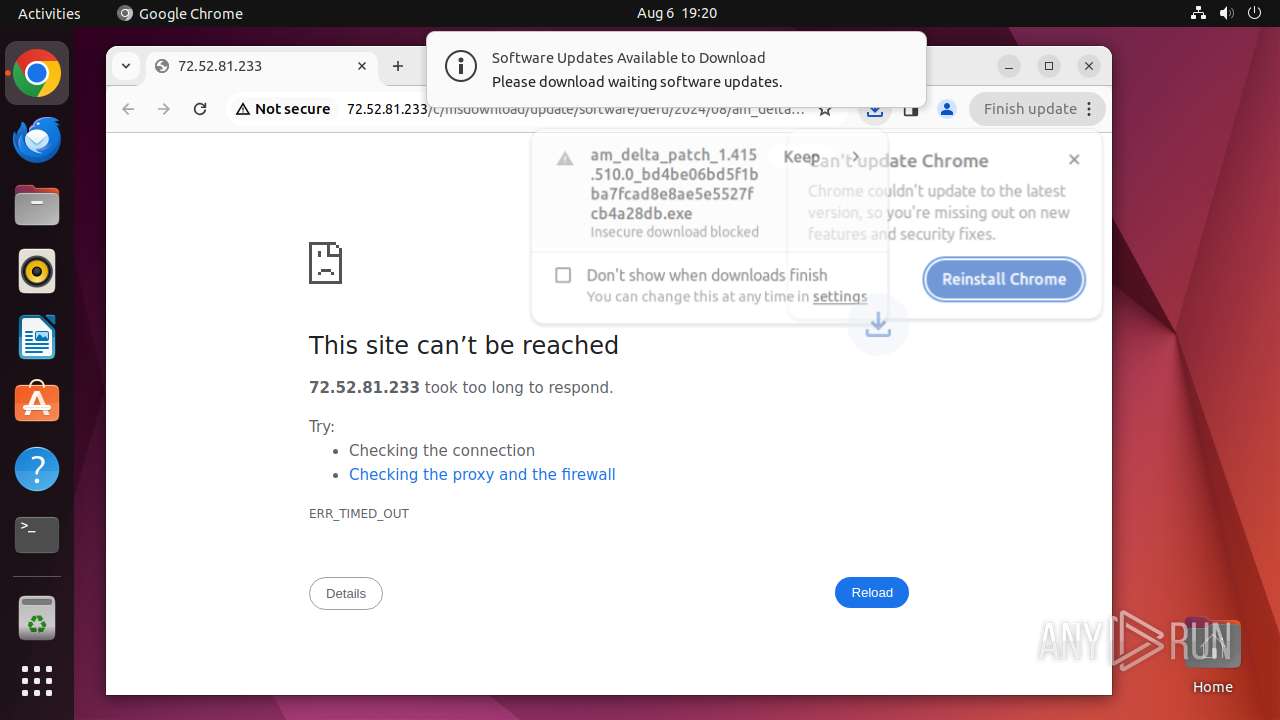Open the Files manager dock icon
Screen dimensions: 1280x720
point(37,206)
